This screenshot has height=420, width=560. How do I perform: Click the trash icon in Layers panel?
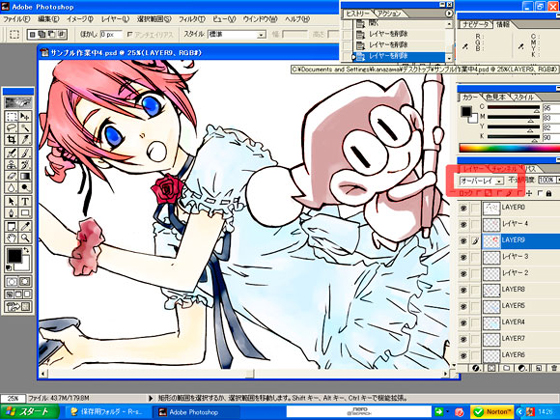(554, 368)
